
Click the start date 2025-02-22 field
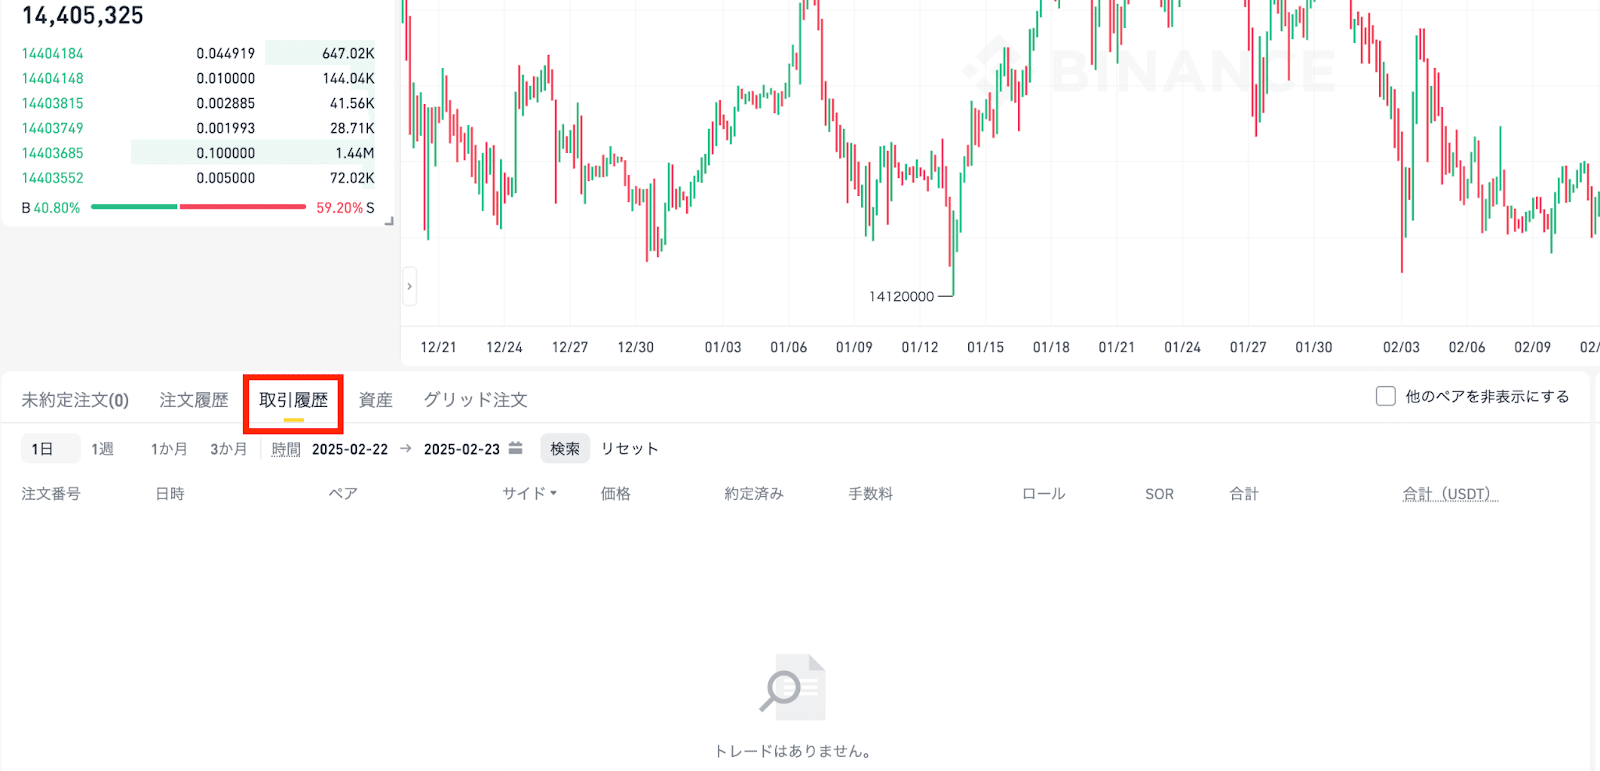pyautogui.click(x=350, y=449)
